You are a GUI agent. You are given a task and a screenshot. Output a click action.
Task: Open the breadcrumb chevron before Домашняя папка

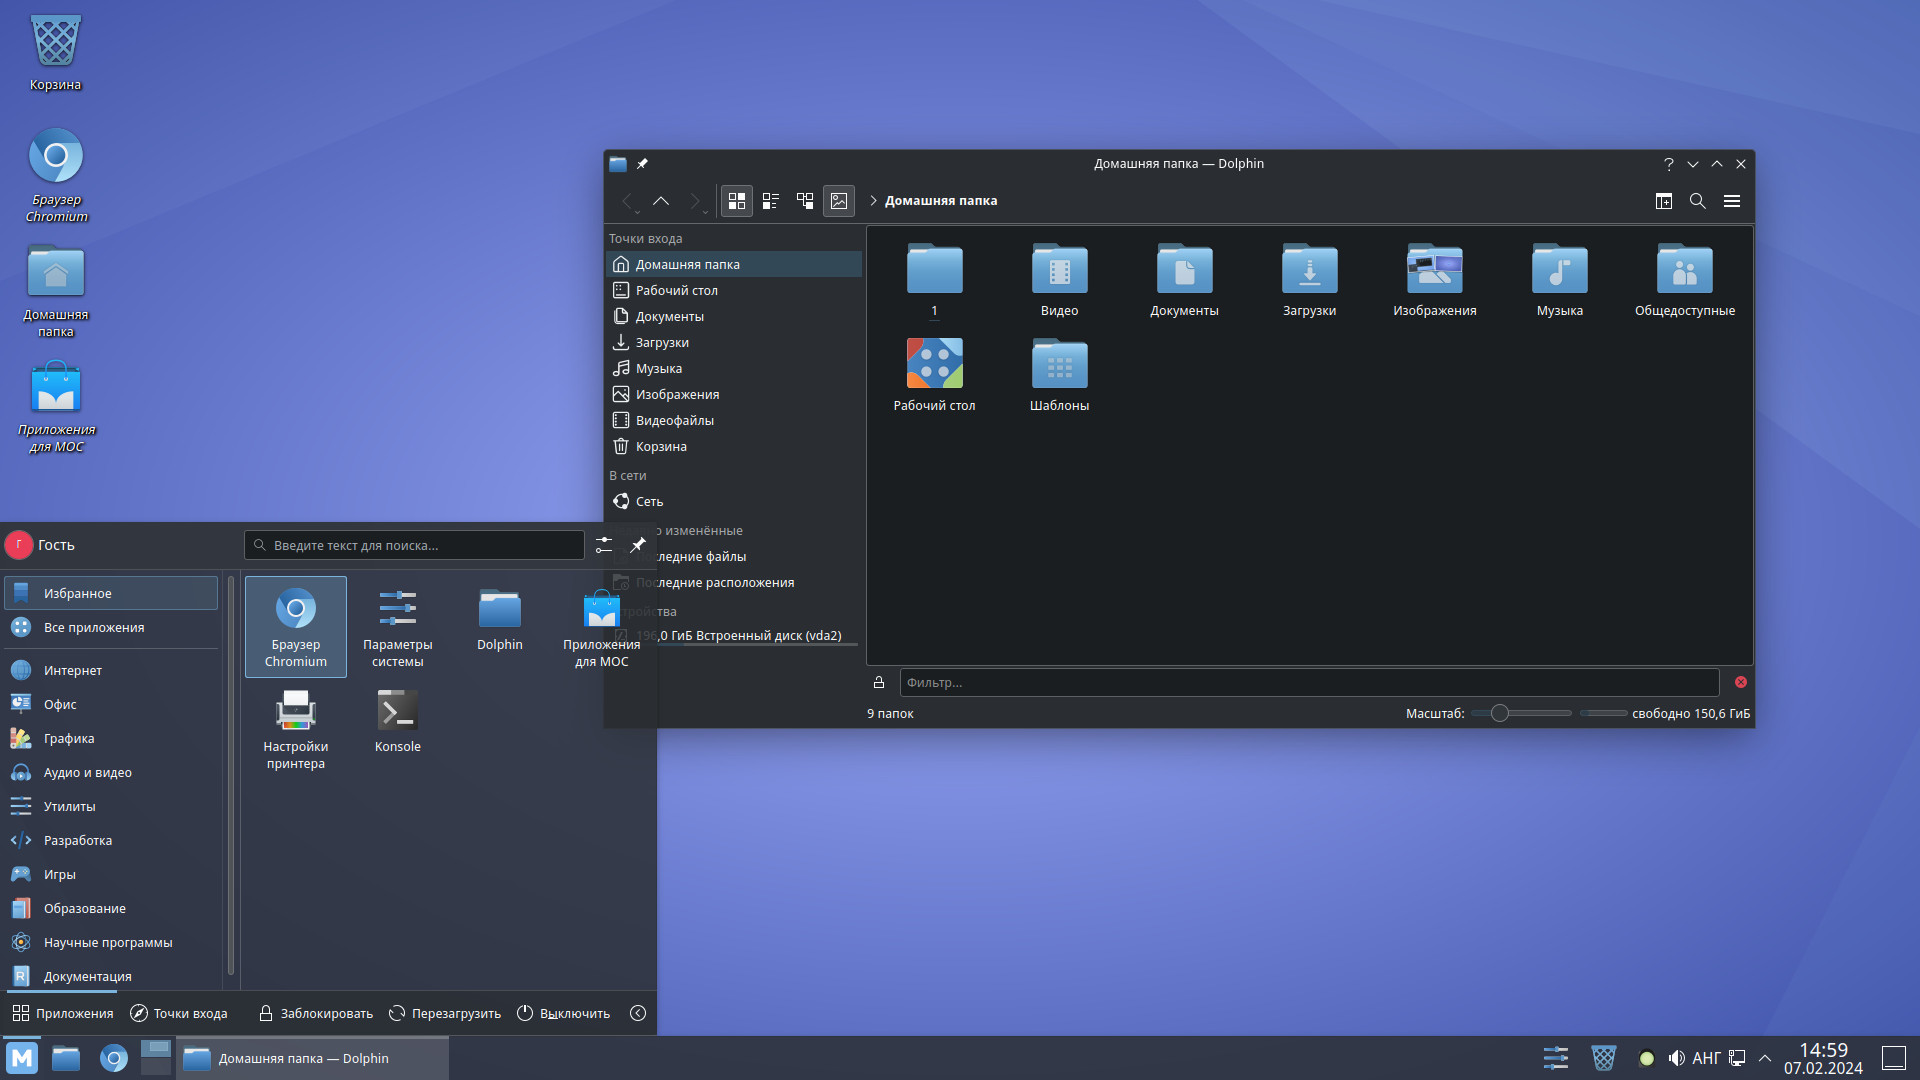(873, 200)
